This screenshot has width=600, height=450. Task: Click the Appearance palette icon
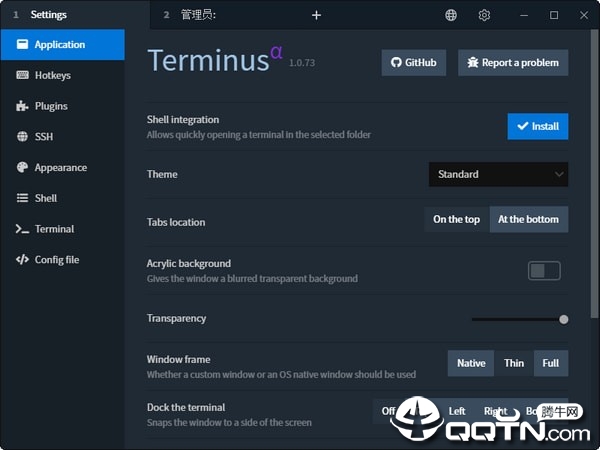[x=22, y=167]
